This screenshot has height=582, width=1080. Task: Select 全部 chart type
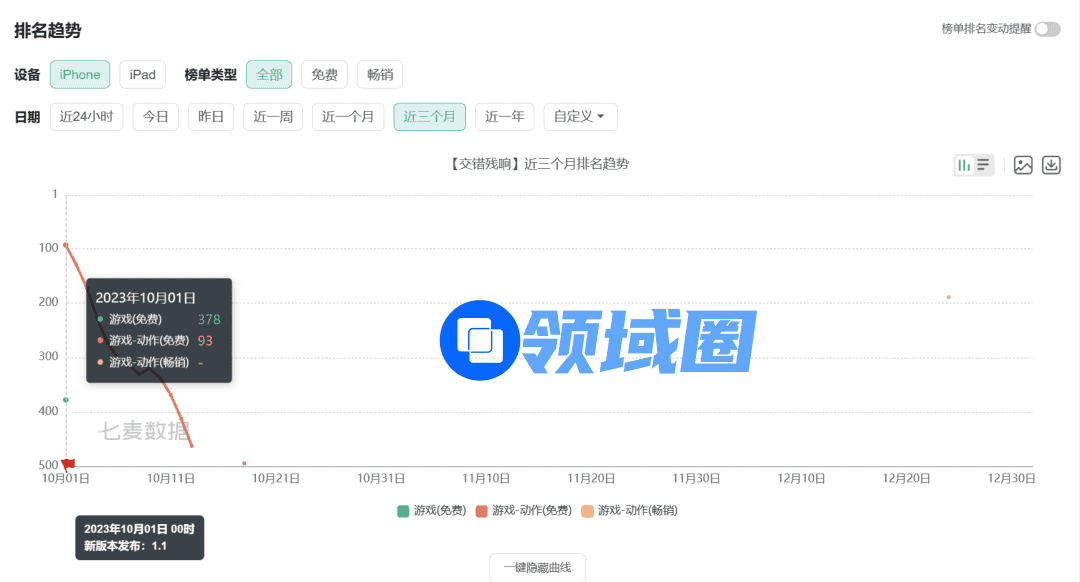pos(269,75)
